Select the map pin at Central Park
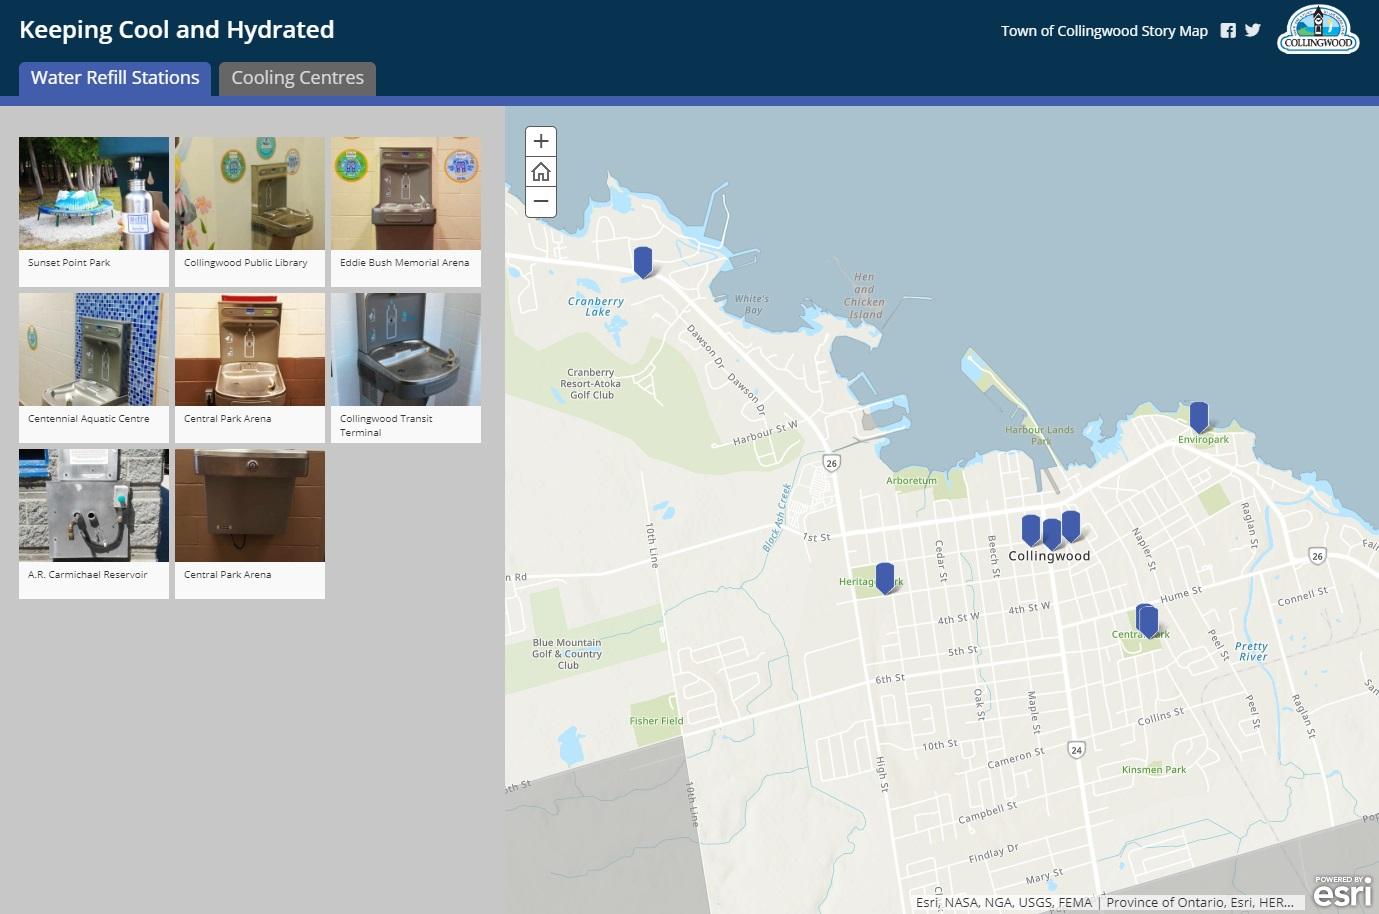1379x914 pixels. coord(1148,621)
